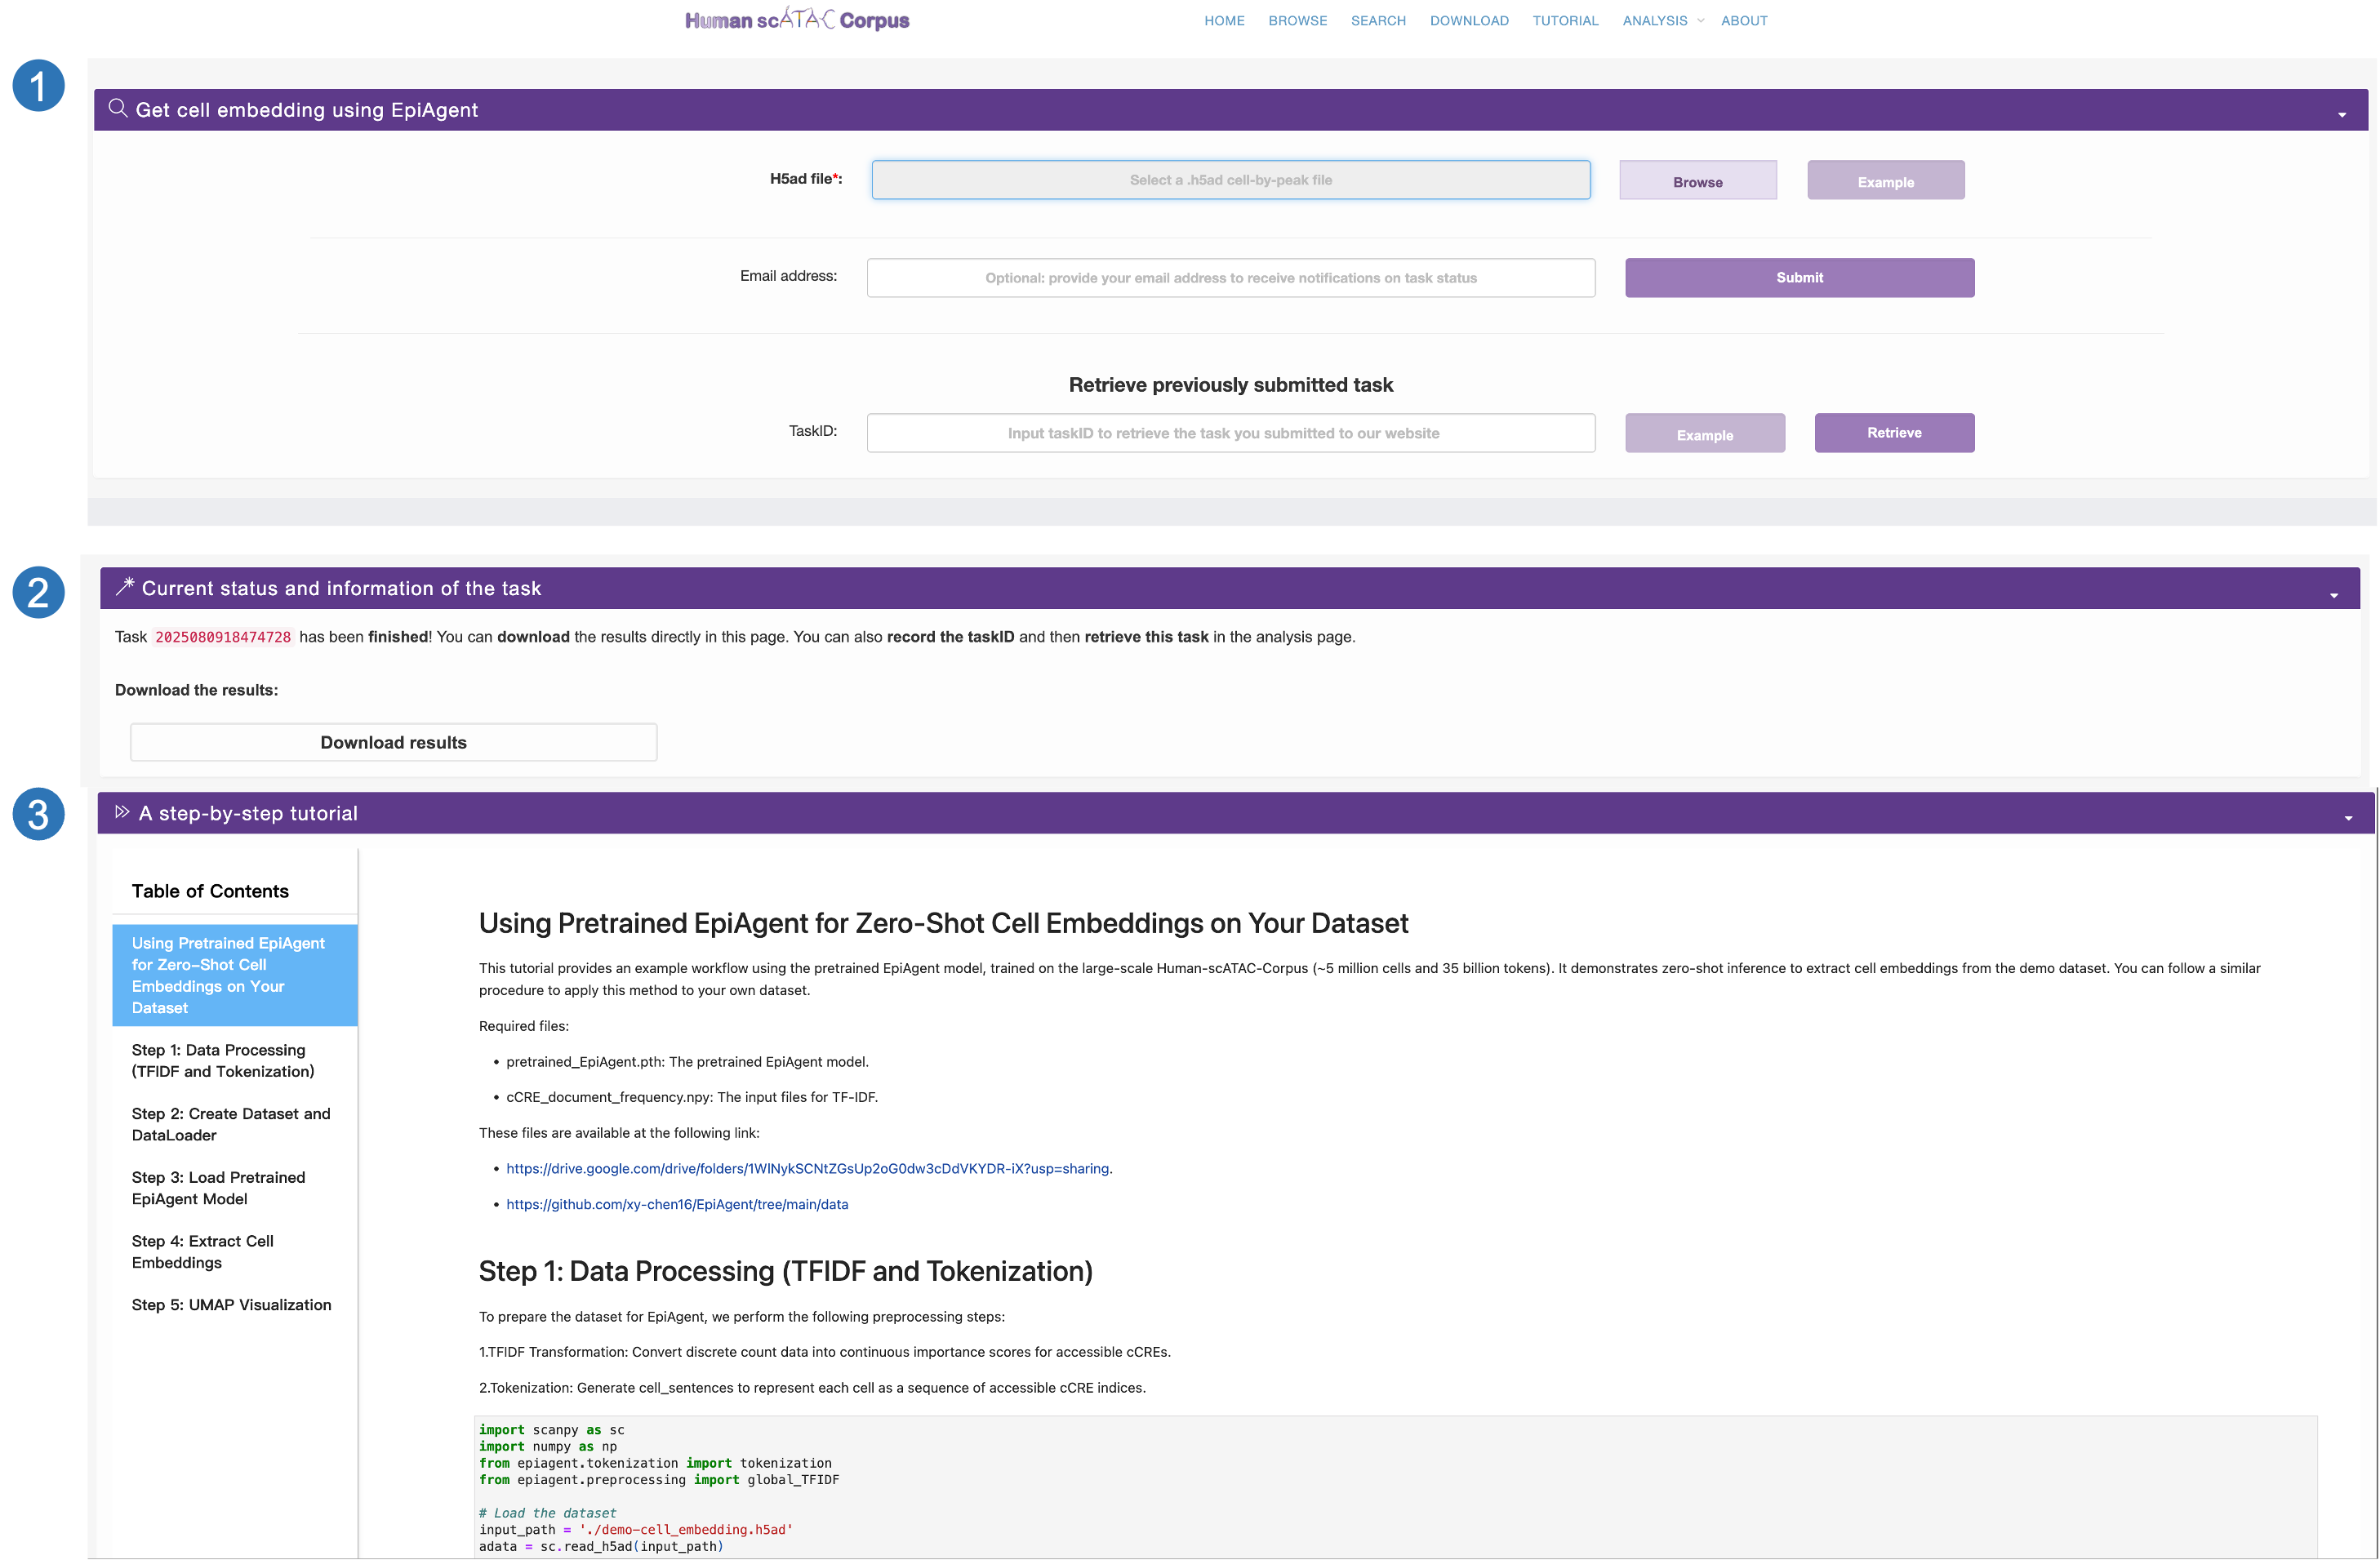
Task: Click the magnifier icon in the EpiAgent header
Action: tap(118, 108)
